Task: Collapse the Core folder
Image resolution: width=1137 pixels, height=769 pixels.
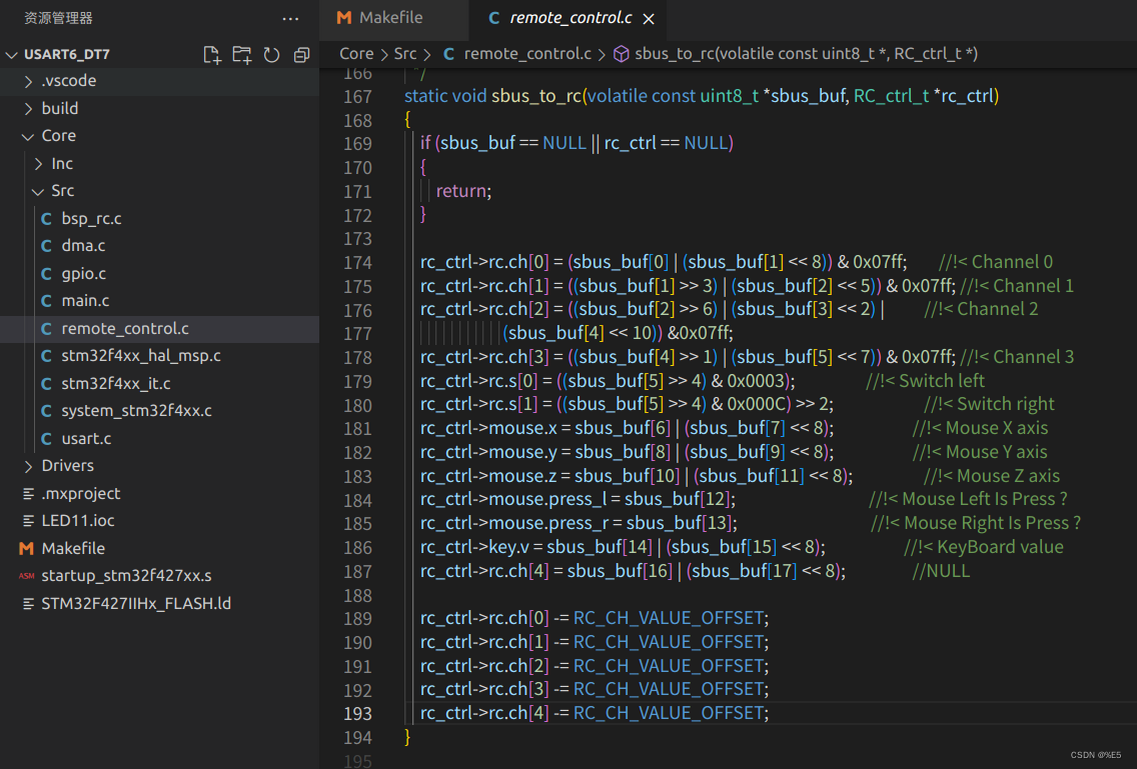Action: (28, 136)
